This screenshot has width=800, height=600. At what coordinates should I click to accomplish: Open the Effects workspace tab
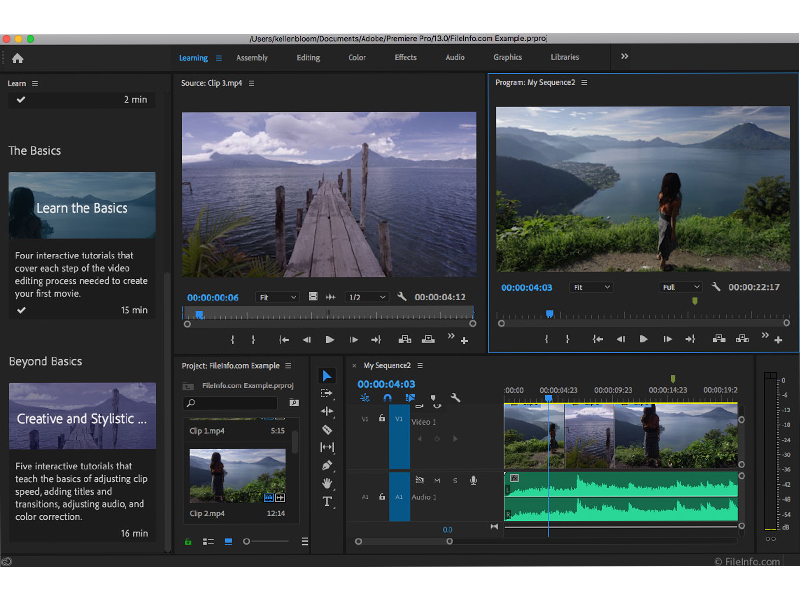[x=405, y=58]
